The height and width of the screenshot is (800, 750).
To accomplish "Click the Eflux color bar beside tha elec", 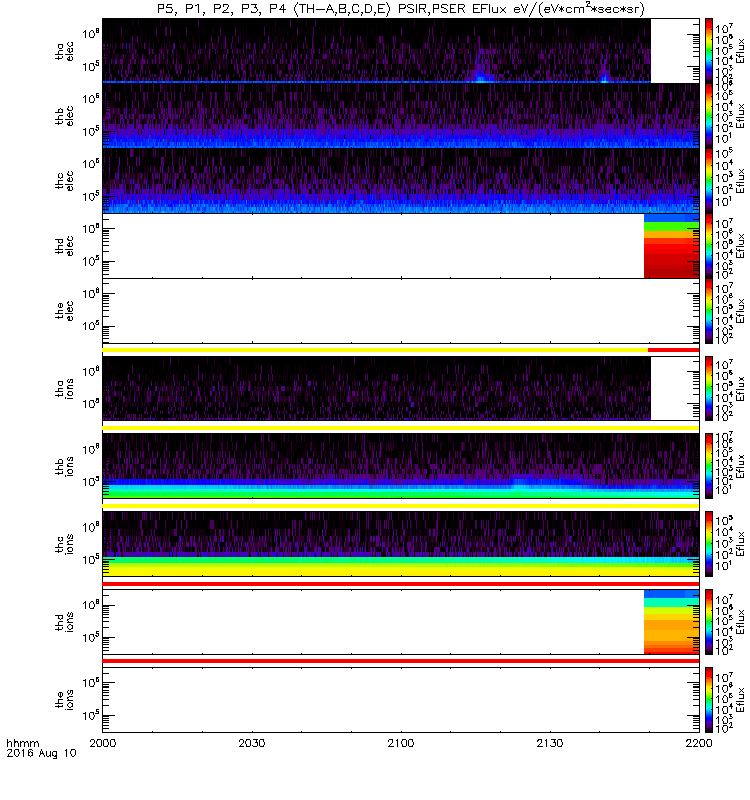I will click(x=709, y=51).
